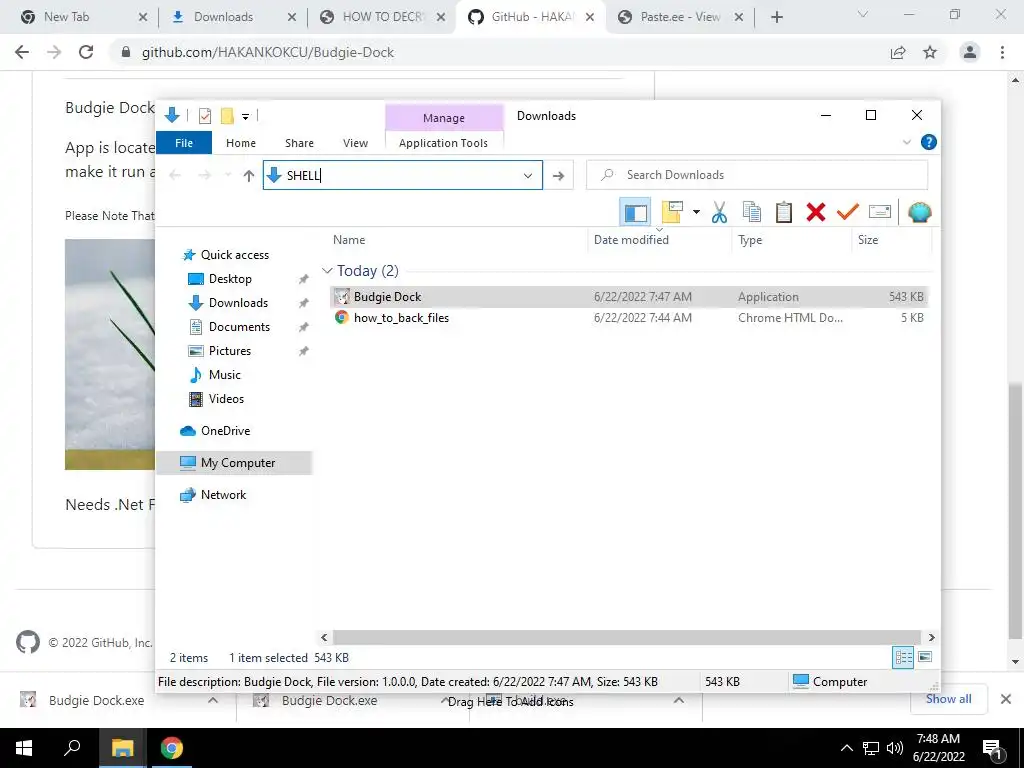Open the options arrow for the third download item
Image resolution: width=1024 pixels, height=768 pixels.
tap(679, 700)
